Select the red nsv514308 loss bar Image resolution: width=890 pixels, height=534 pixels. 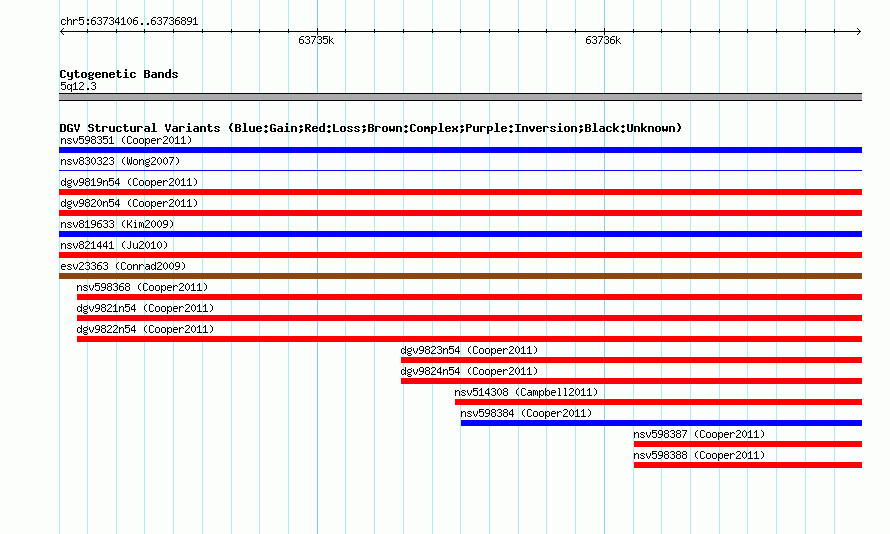[x=658, y=402]
